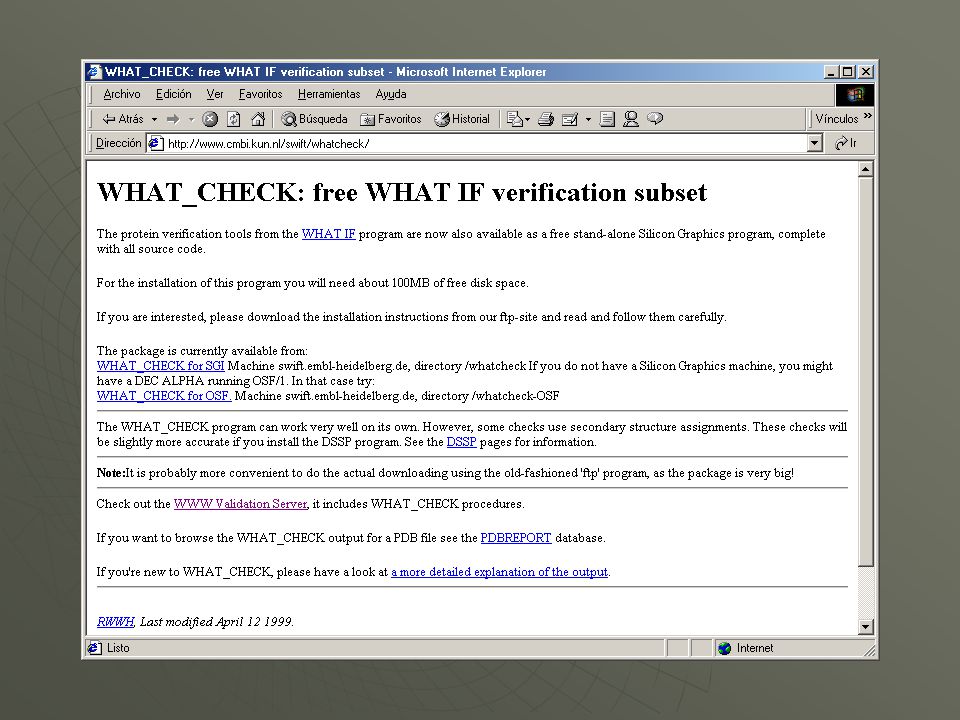Open the detailed explanation of output link
This screenshot has height=720, width=960.
(x=499, y=572)
